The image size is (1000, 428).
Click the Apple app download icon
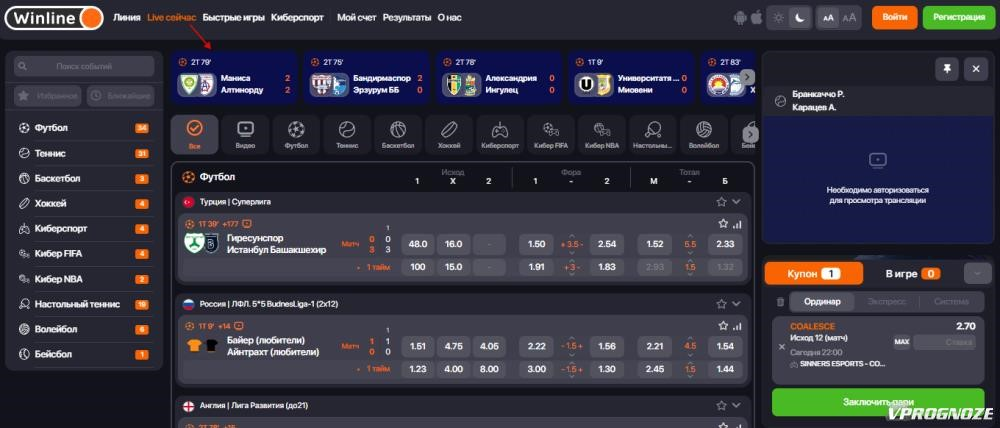pos(756,18)
